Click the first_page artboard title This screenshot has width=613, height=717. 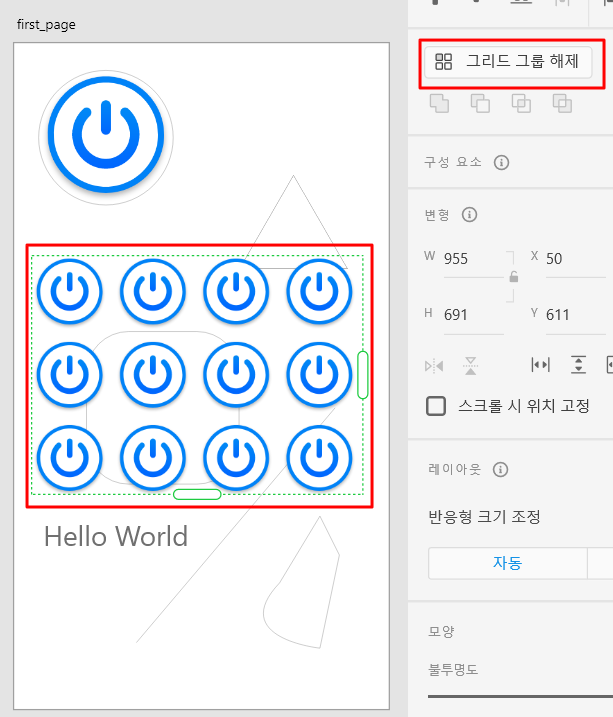point(46,25)
